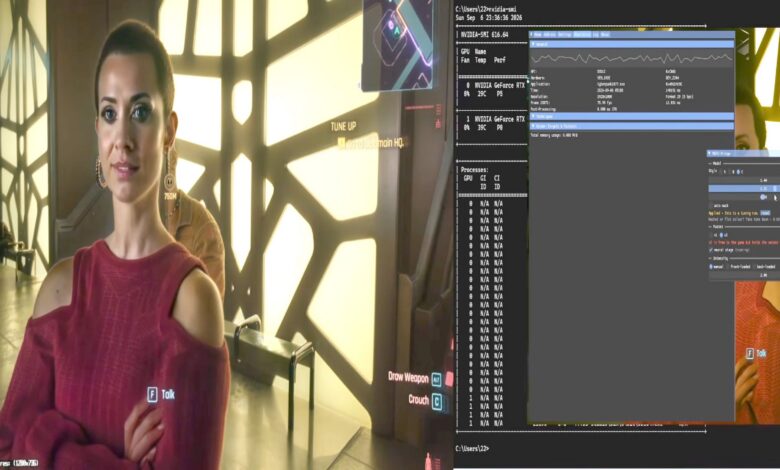
Task: Open the Home tab in the overlay
Action: click(538, 35)
